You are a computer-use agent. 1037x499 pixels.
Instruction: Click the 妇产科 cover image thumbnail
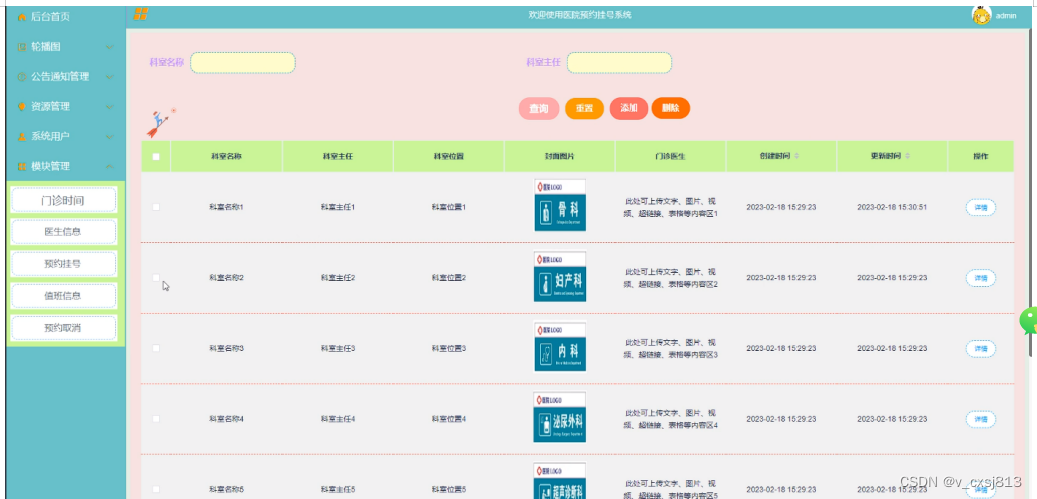[560, 276]
